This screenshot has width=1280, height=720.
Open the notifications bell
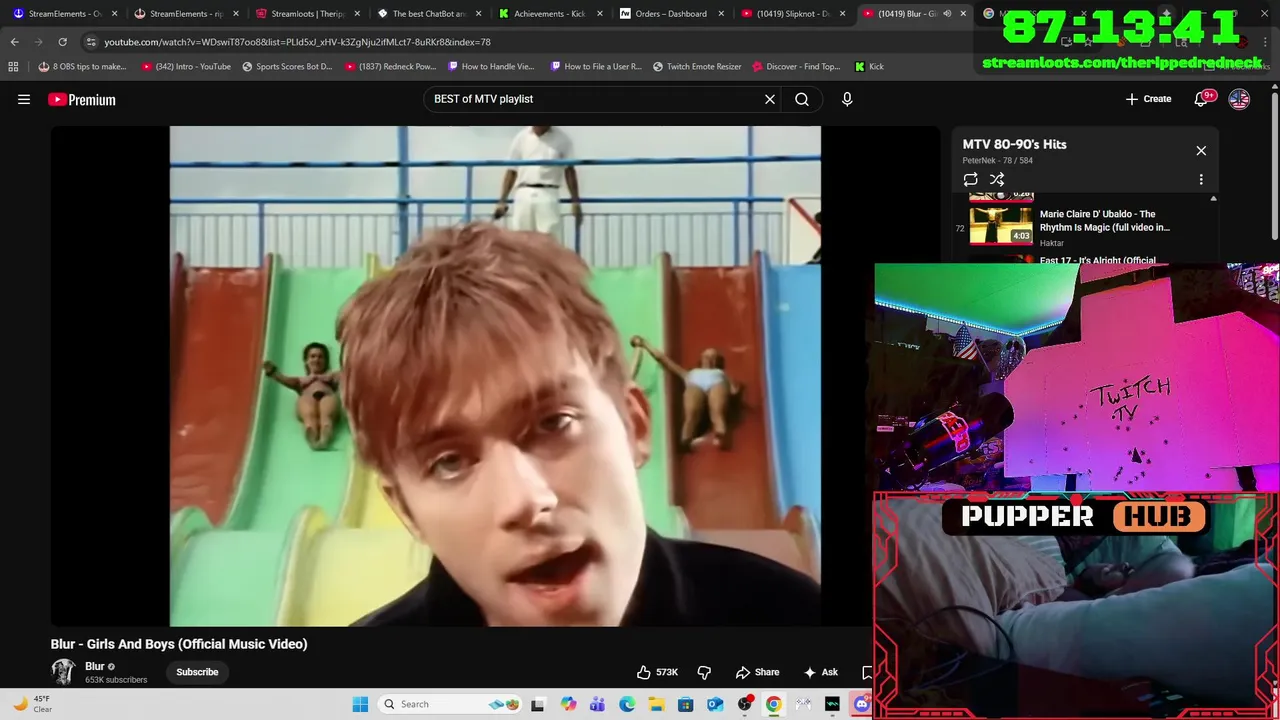pyautogui.click(x=1202, y=99)
